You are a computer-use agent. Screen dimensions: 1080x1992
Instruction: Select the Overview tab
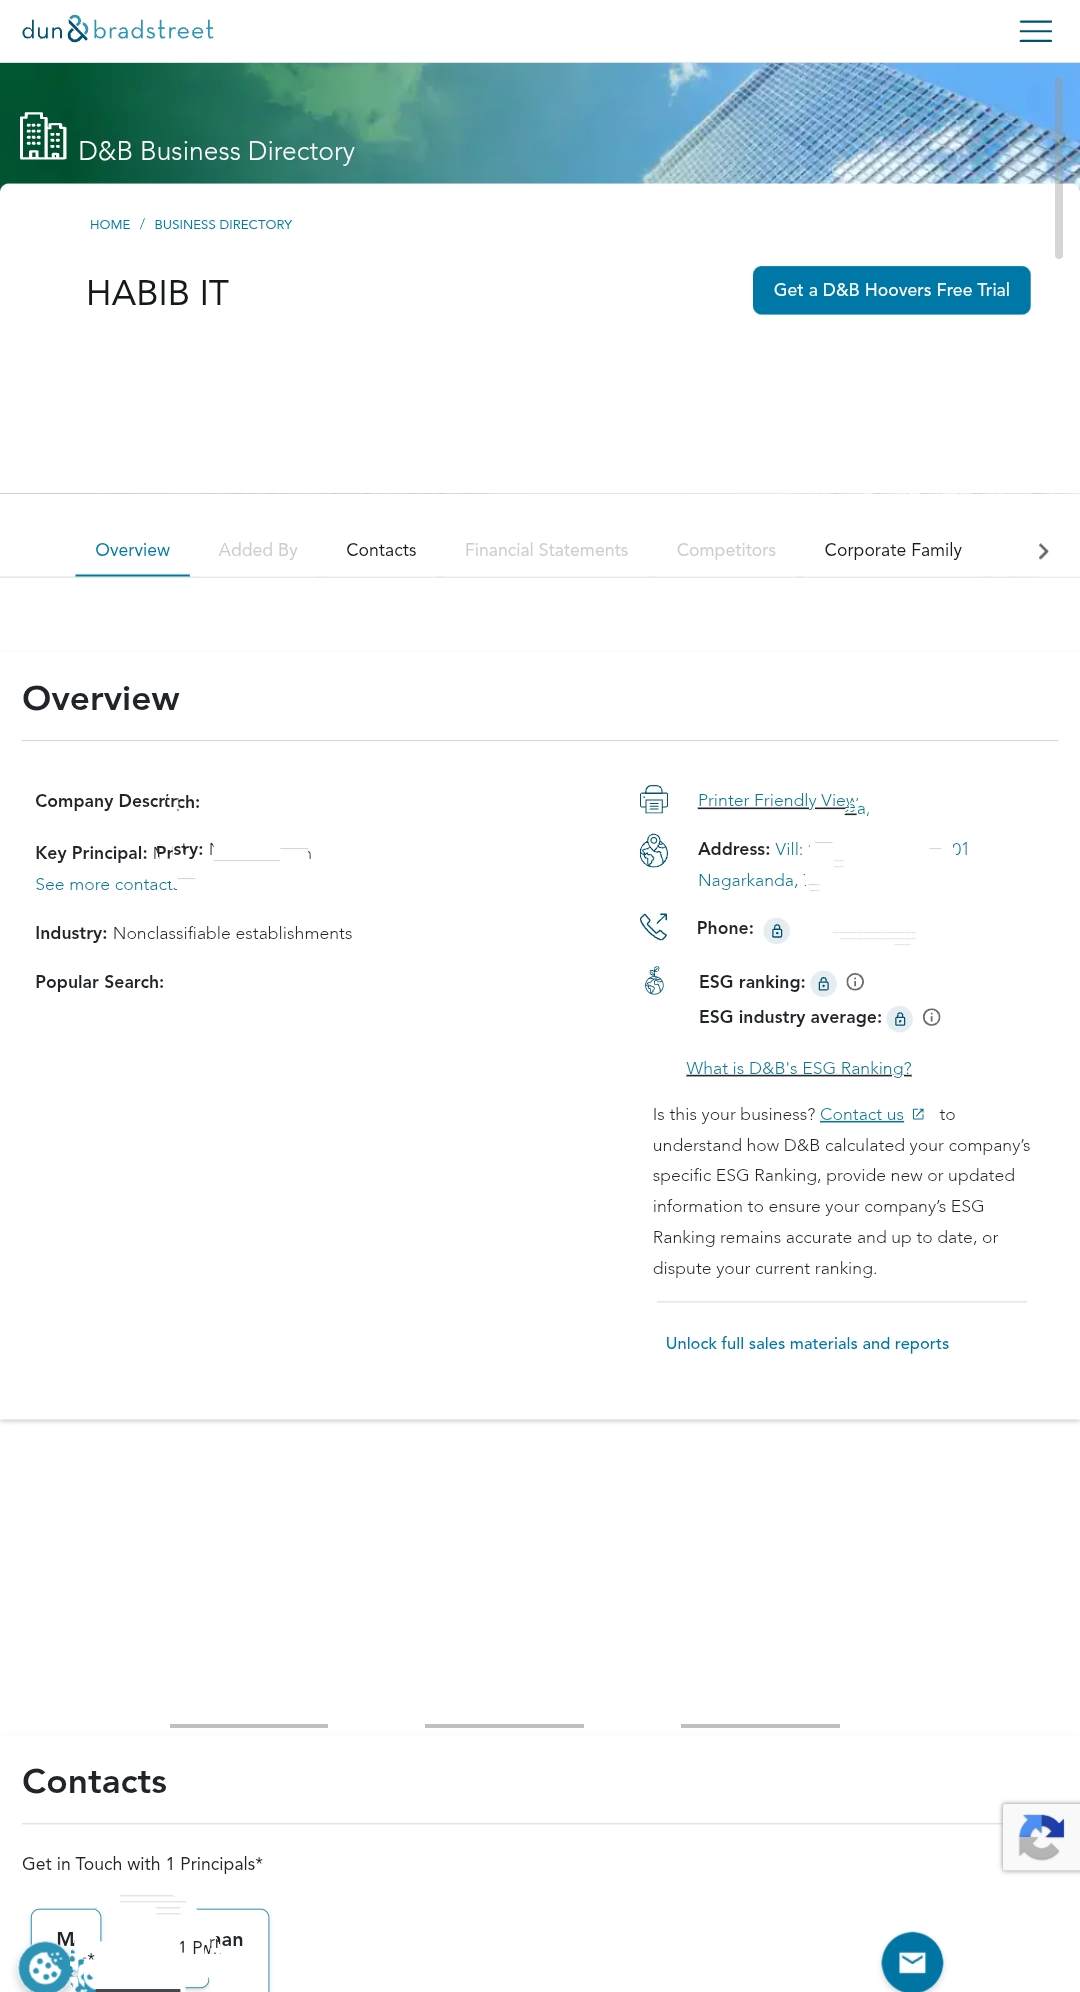[132, 550]
